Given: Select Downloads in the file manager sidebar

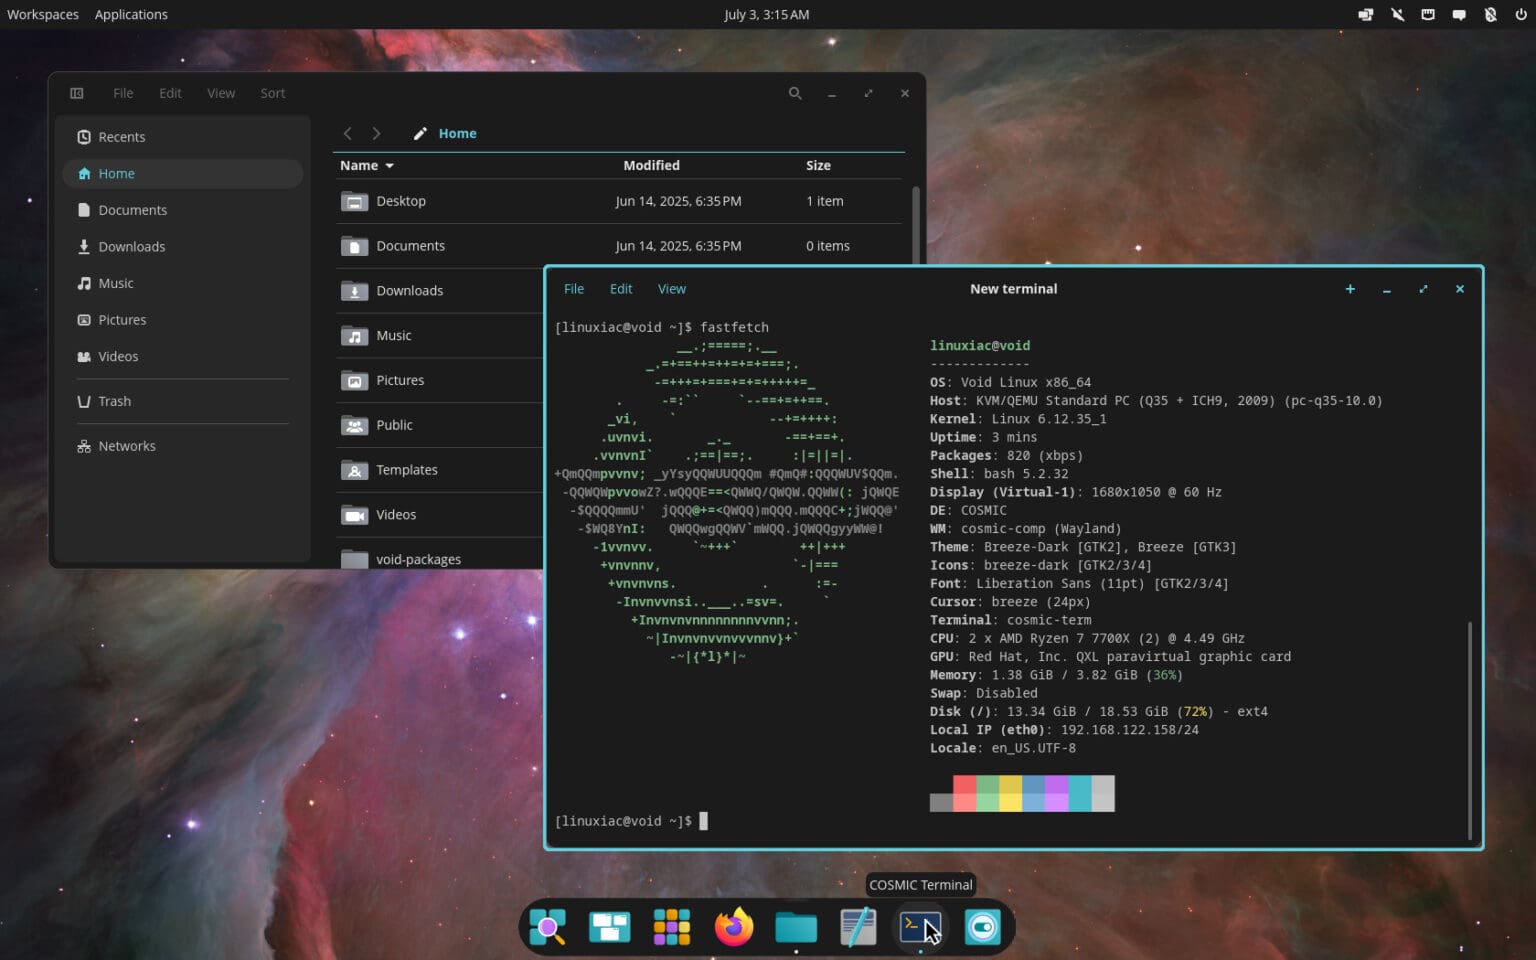Looking at the screenshot, I should pos(133,246).
